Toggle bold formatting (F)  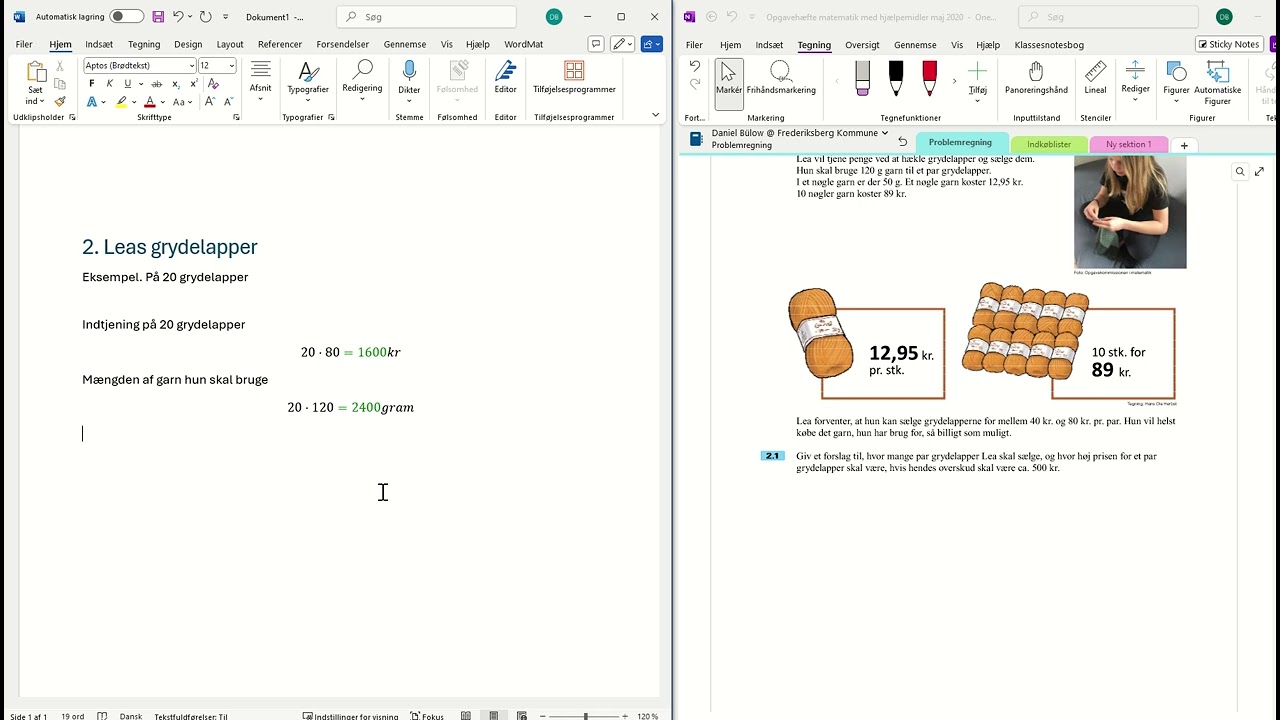click(93, 84)
